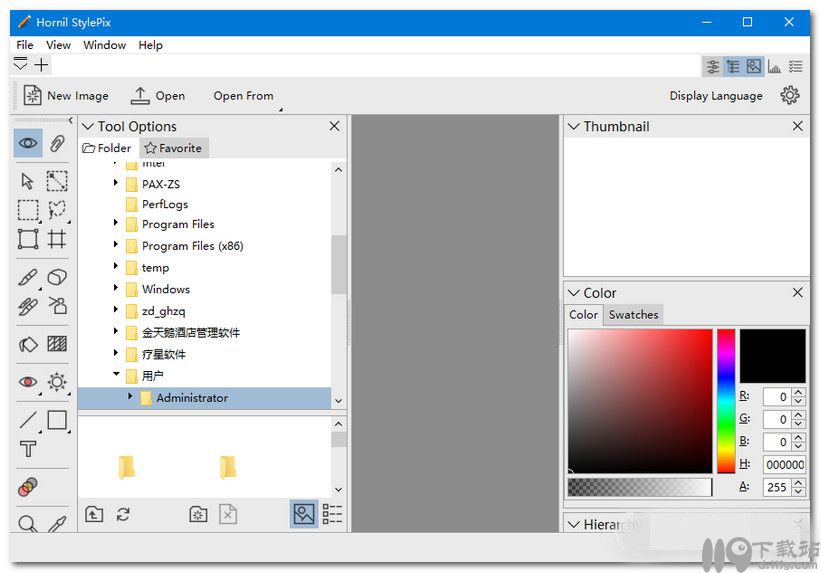The height and width of the screenshot is (573, 821).
Task: Expand the Program Files (x86) folder
Action: pos(116,245)
